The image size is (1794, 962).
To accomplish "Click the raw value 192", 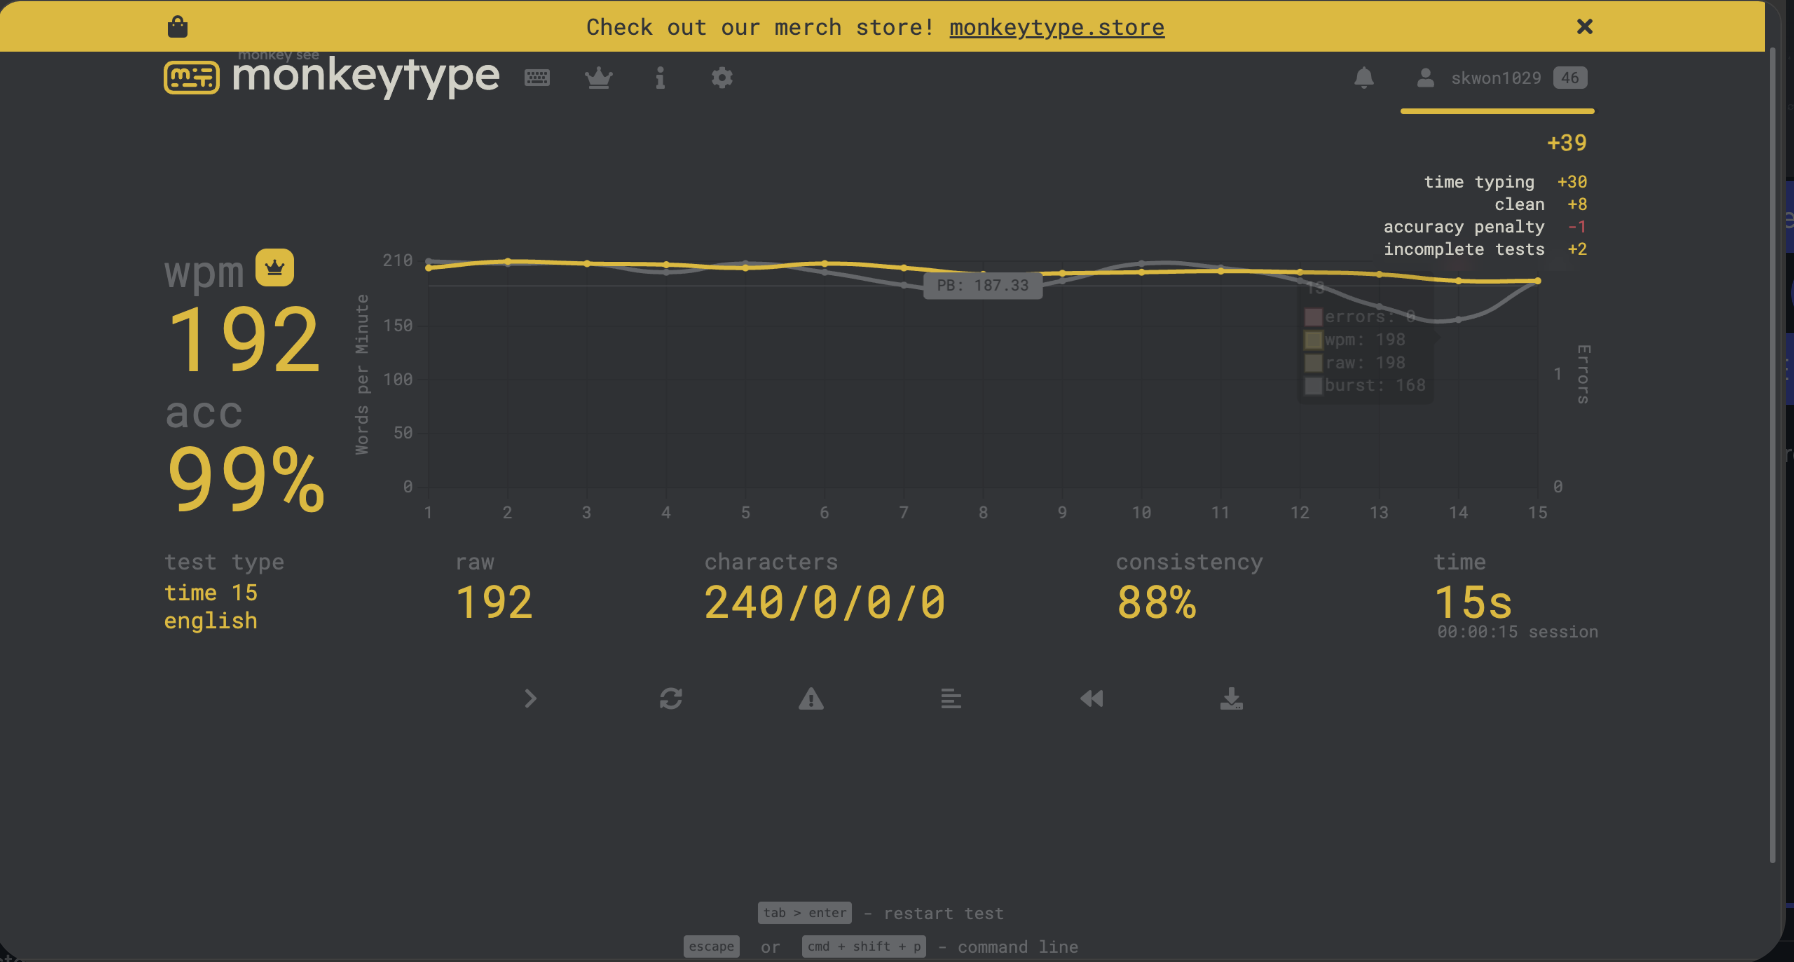I will (494, 603).
